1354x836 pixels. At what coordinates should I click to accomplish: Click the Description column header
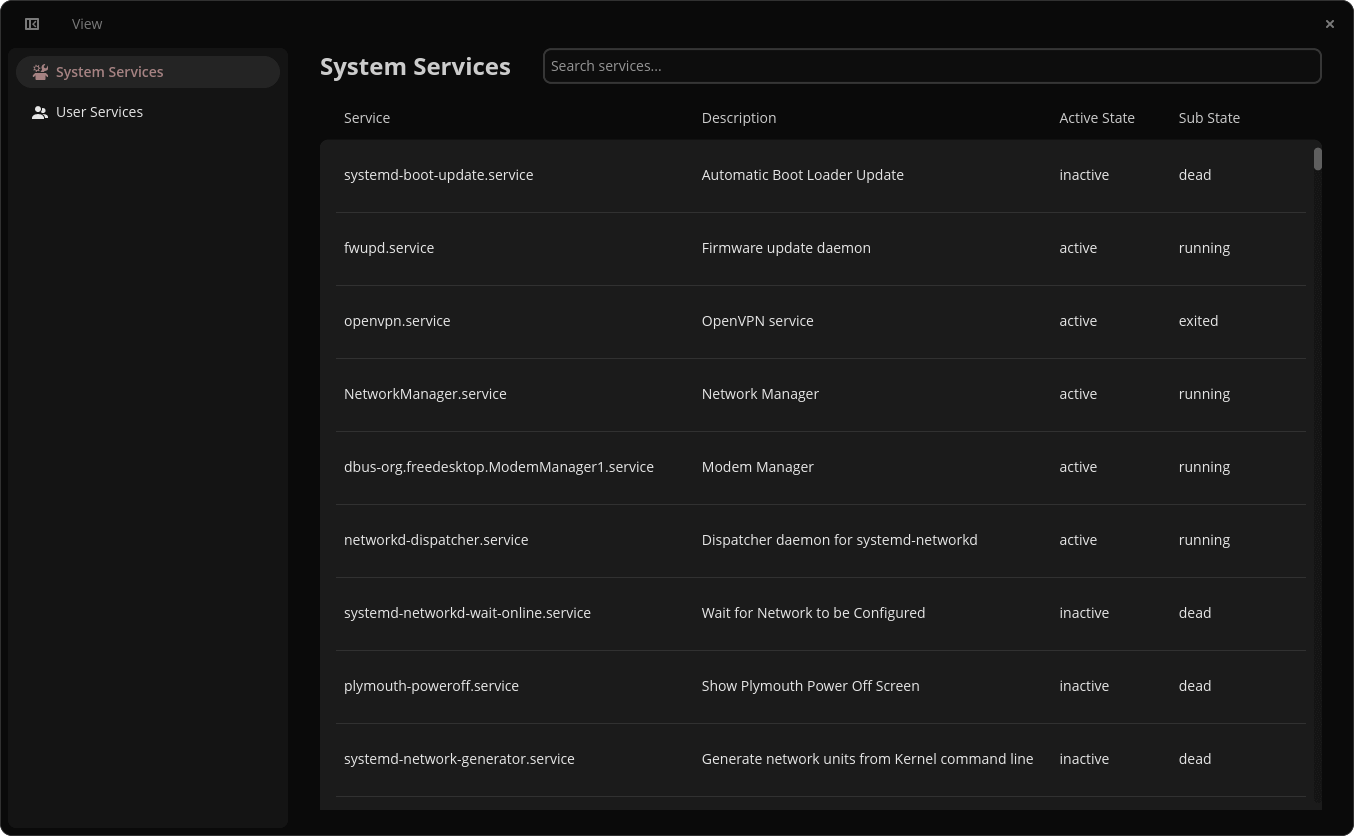(x=738, y=118)
